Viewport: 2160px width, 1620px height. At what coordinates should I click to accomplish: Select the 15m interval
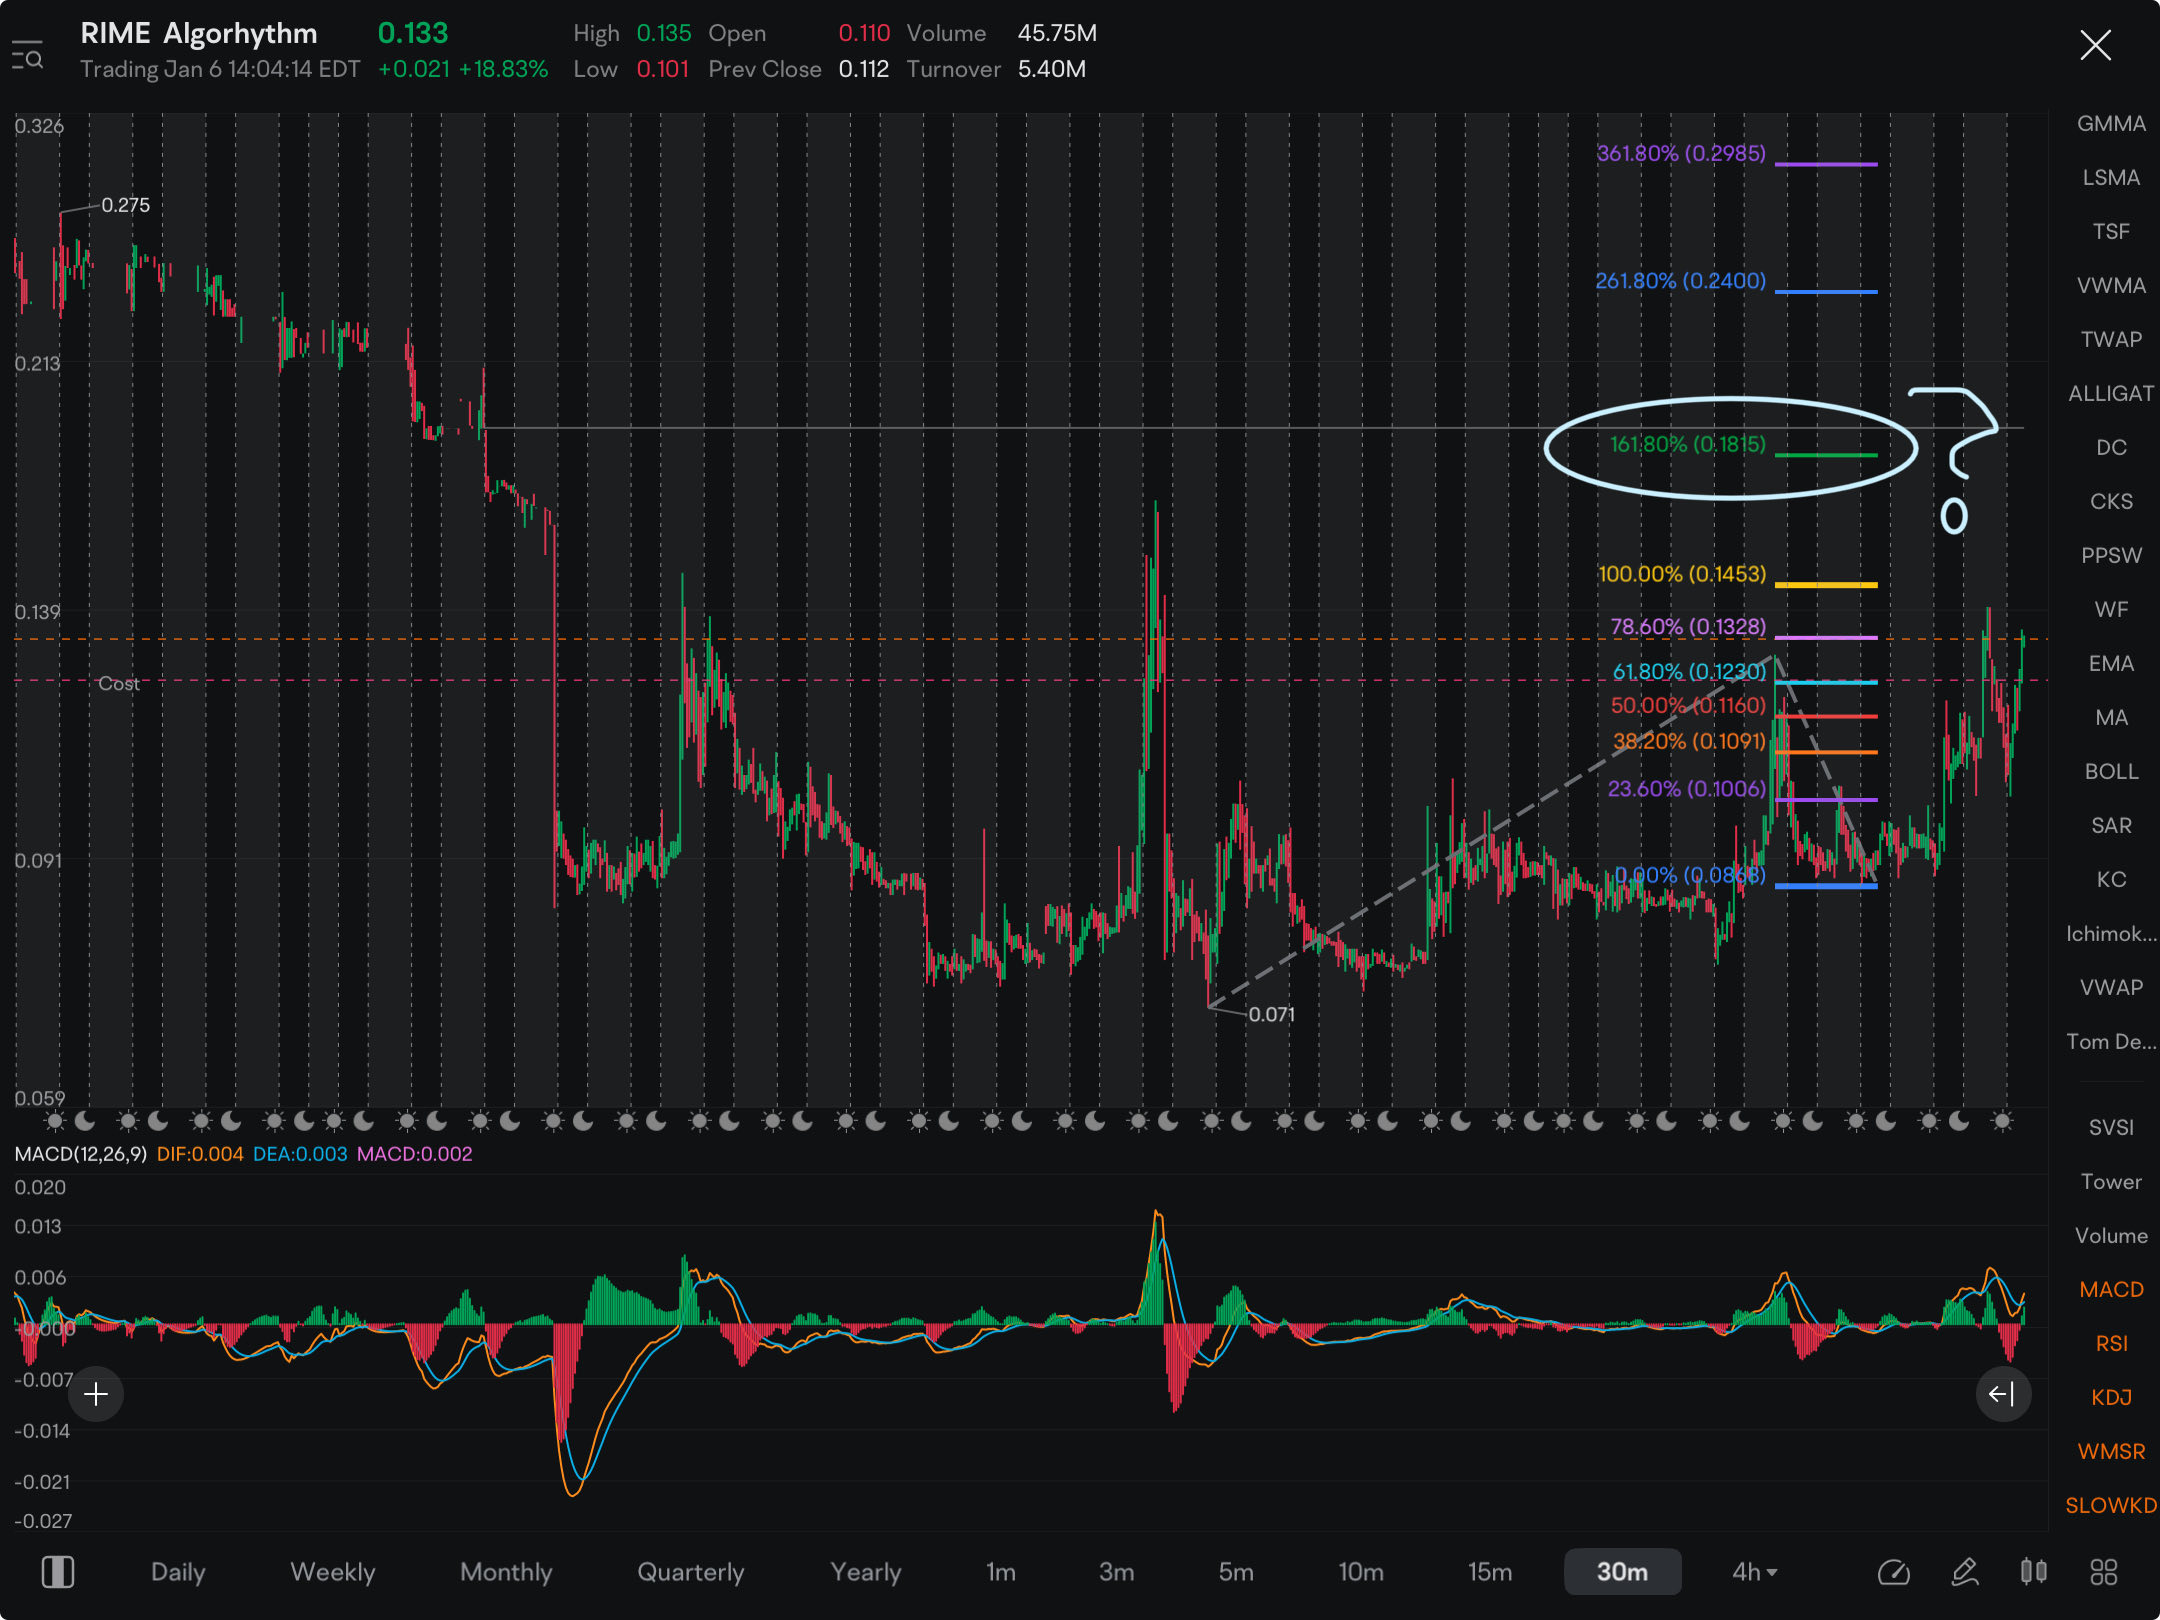(x=1490, y=1572)
